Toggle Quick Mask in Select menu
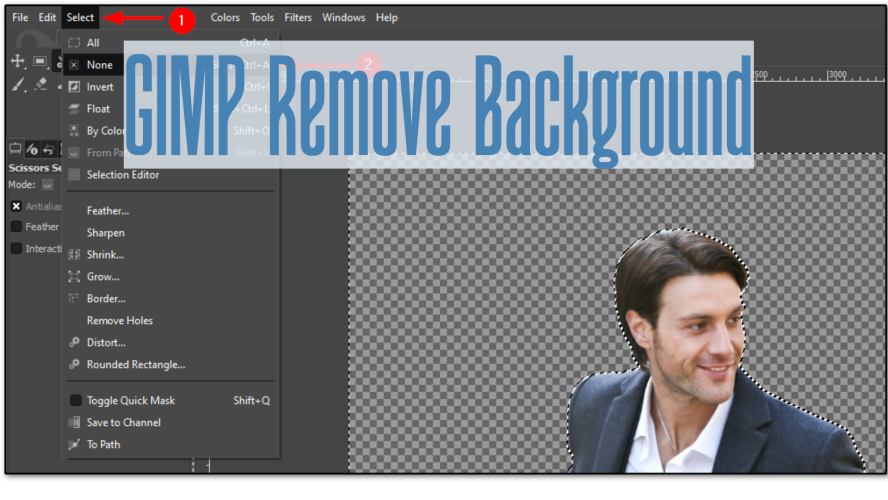888x500 pixels. tap(130, 401)
